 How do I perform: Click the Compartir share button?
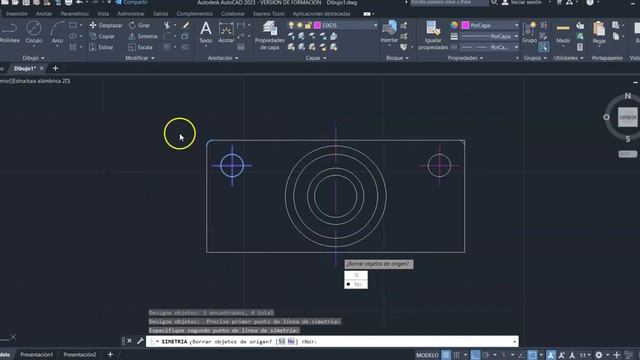[131, 2]
